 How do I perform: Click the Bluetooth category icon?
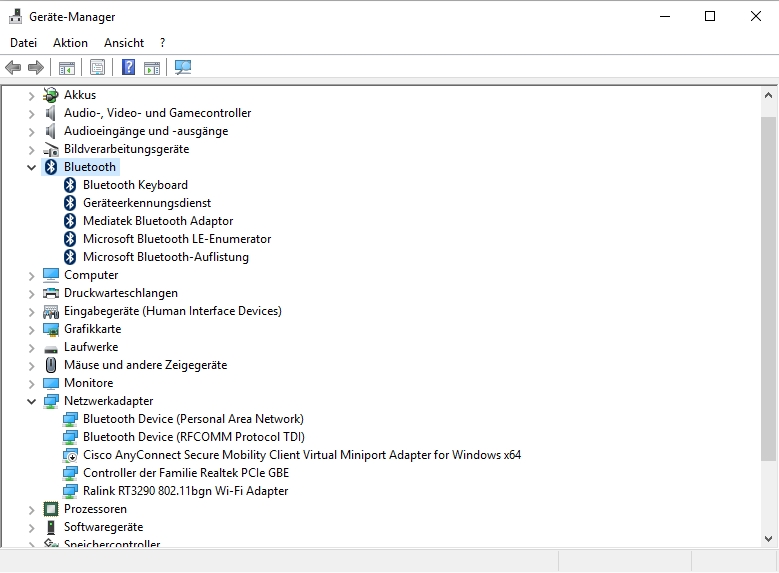[51, 167]
